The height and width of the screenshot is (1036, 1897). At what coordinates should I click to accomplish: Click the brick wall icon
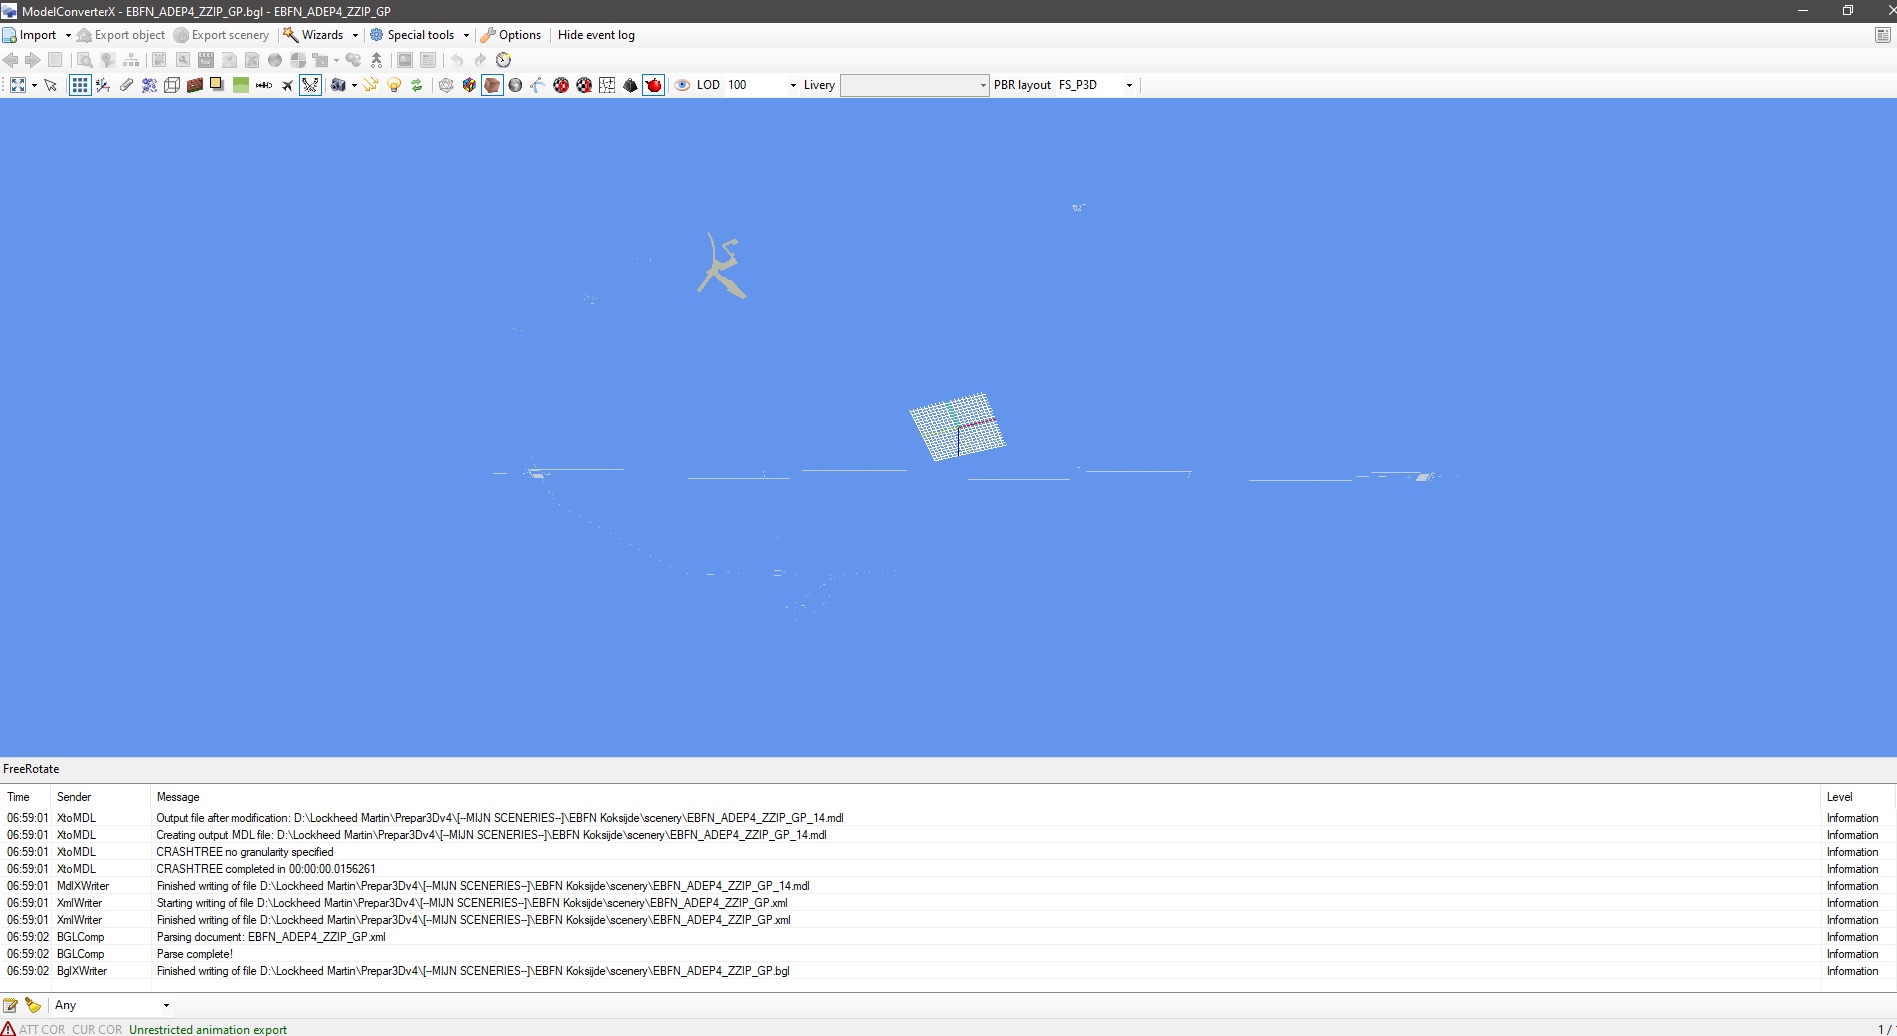point(195,85)
